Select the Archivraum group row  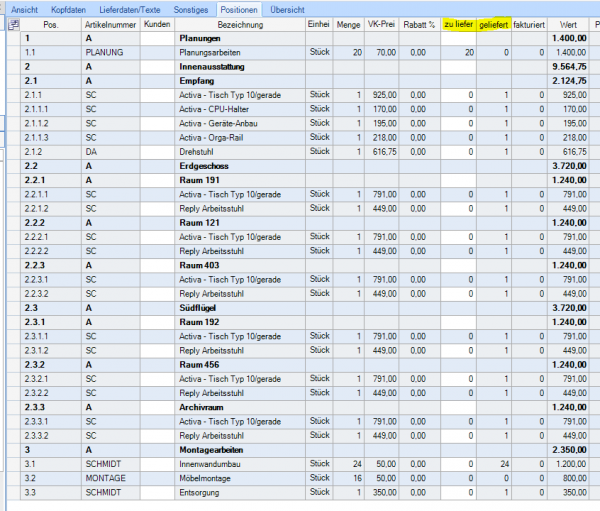[x=240, y=409]
